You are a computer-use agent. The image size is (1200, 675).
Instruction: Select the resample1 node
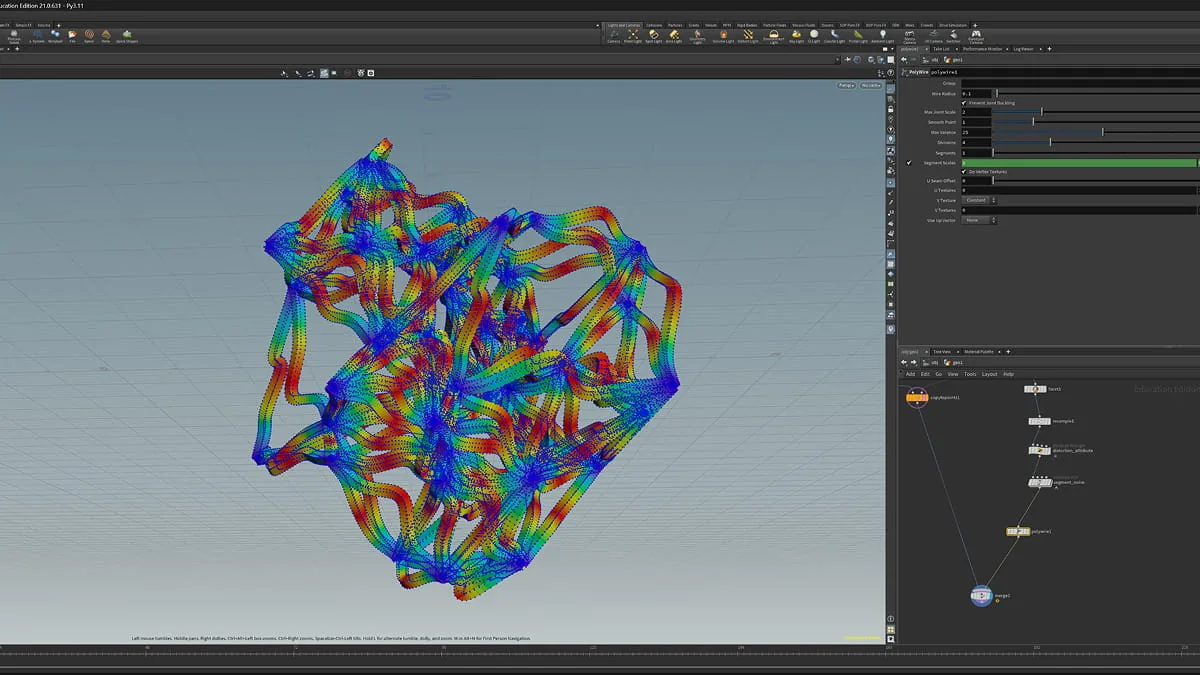pyautogui.click(x=1038, y=421)
